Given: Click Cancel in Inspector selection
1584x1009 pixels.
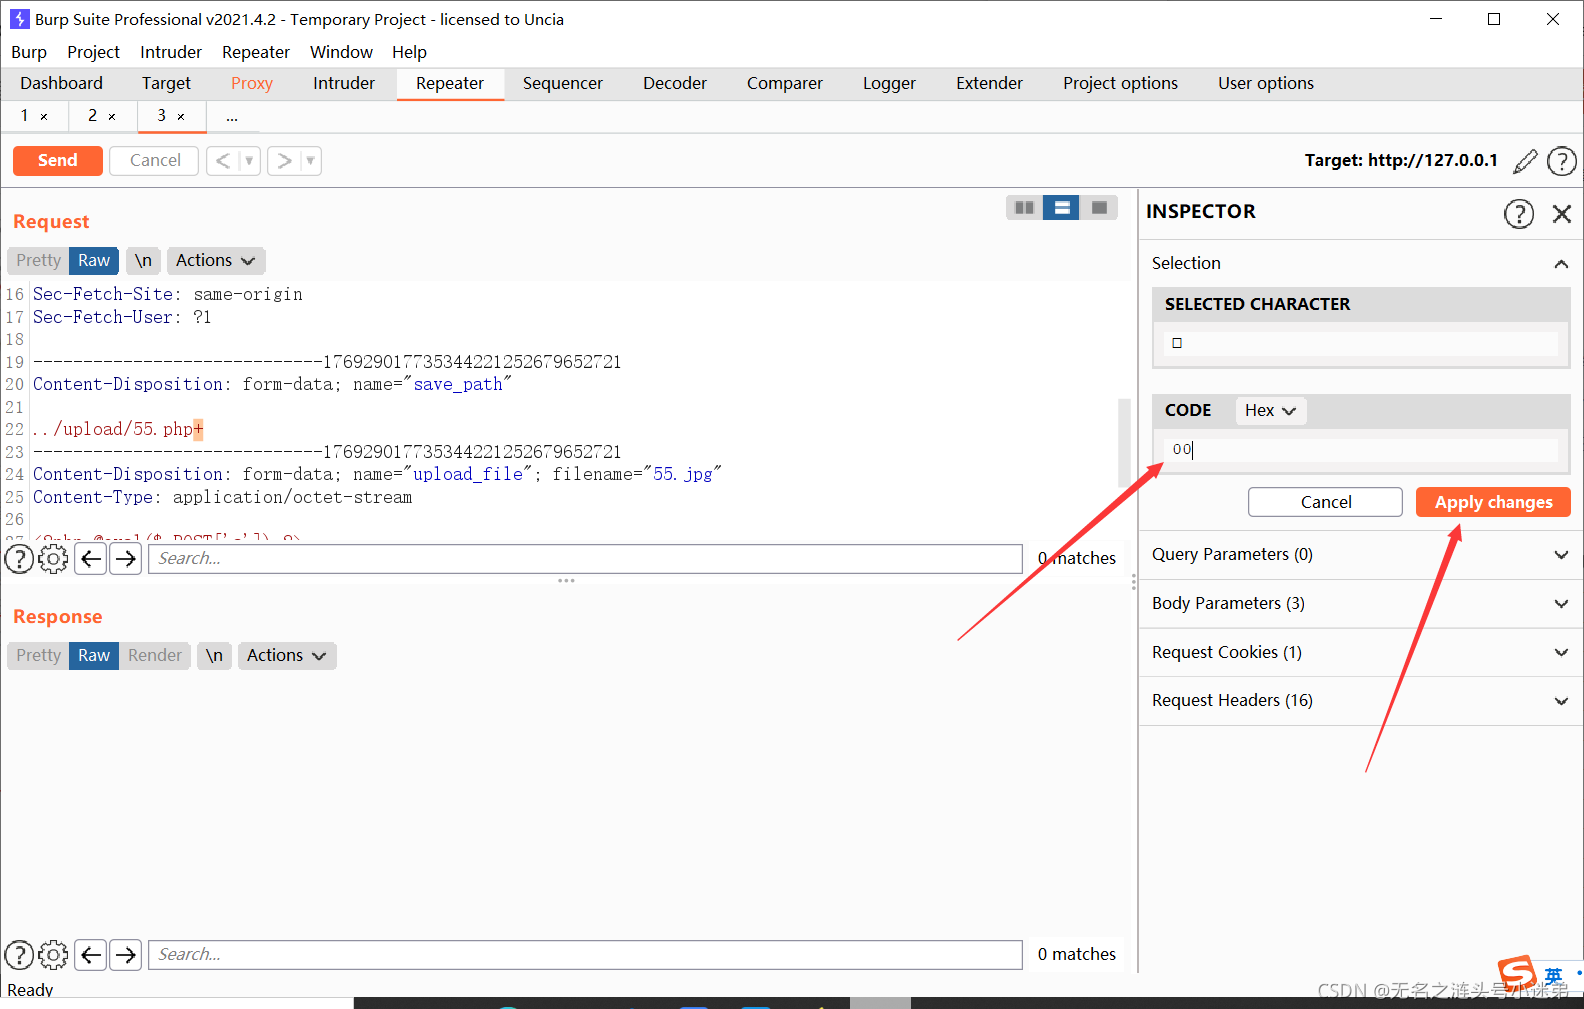Looking at the screenshot, I should pyautogui.click(x=1325, y=502).
